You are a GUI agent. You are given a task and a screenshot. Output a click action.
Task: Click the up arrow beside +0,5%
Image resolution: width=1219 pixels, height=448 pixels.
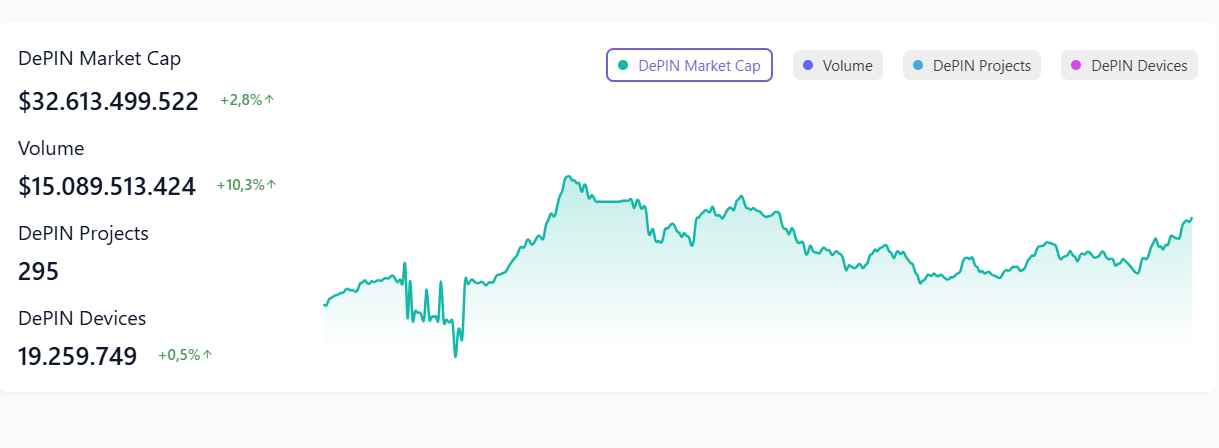tap(208, 355)
